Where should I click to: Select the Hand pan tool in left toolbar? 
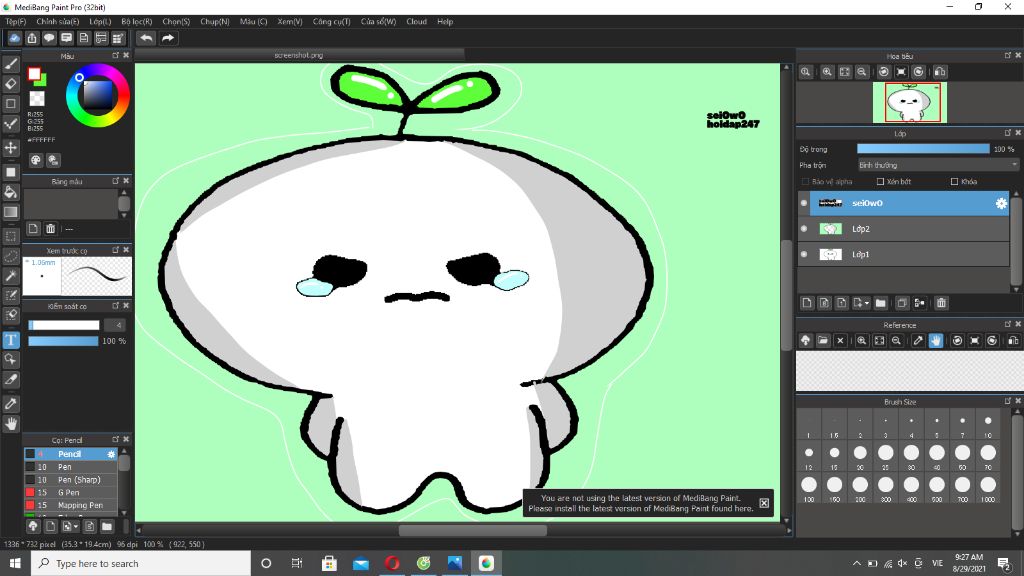(x=11, y=424)
